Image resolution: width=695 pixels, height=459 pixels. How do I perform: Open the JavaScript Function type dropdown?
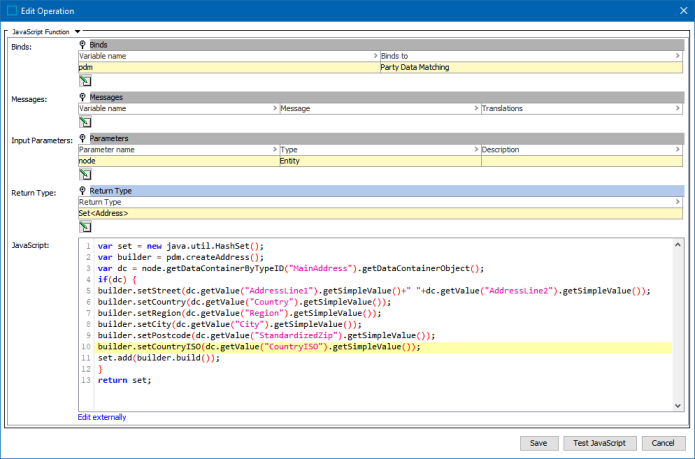pos(77,32)
